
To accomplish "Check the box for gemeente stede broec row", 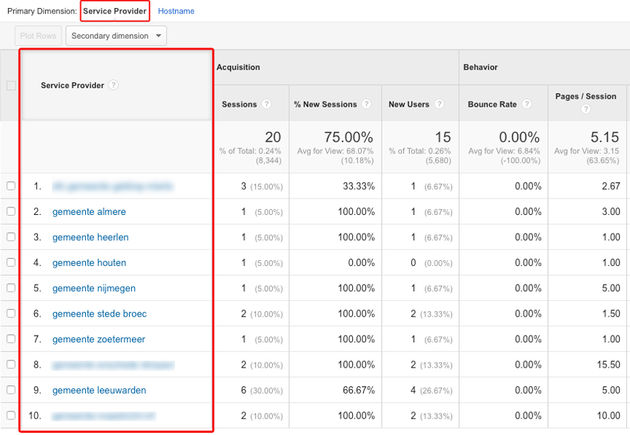I will (11, 313).
